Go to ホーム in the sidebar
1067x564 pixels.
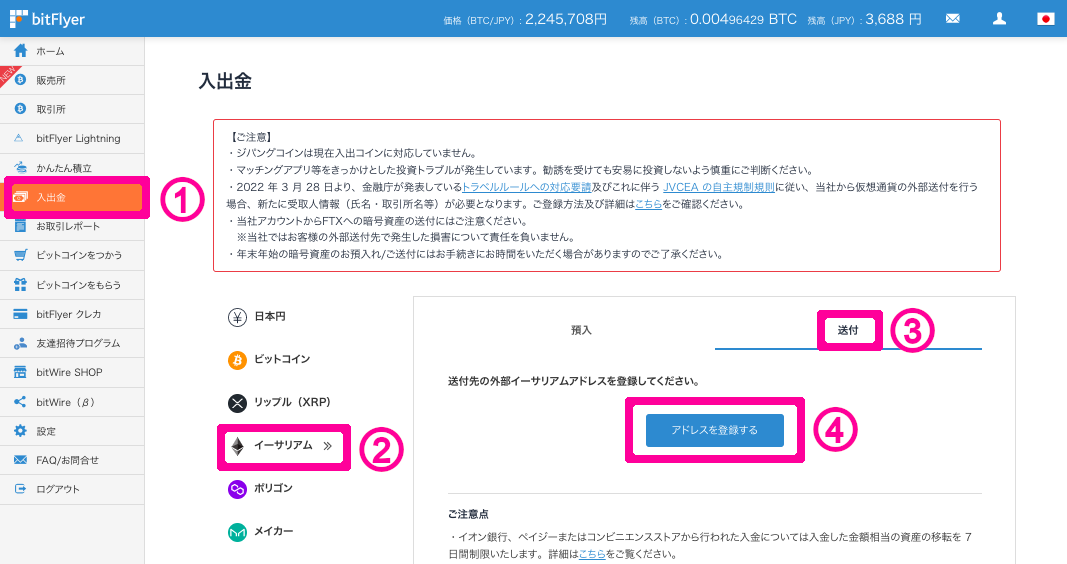coord(72,51)
